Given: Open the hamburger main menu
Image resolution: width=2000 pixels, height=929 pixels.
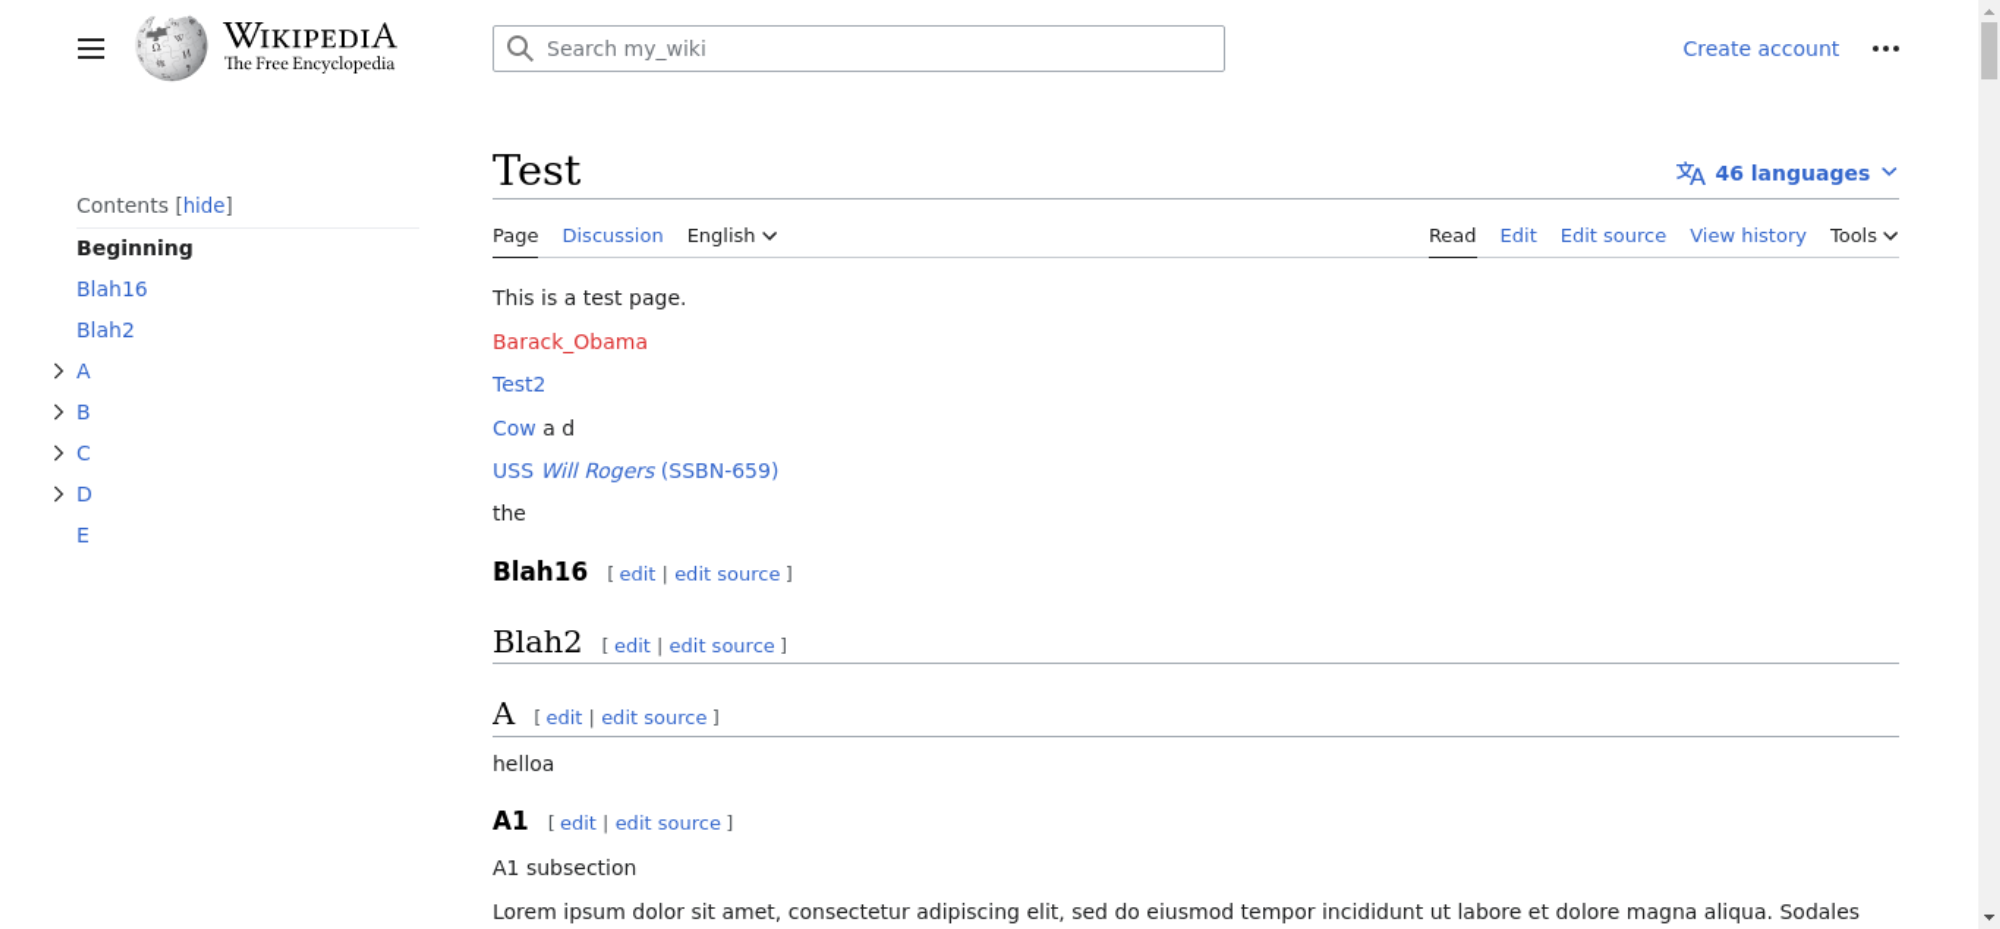Looking at the screenshot, I should click(x=91, y=49).
